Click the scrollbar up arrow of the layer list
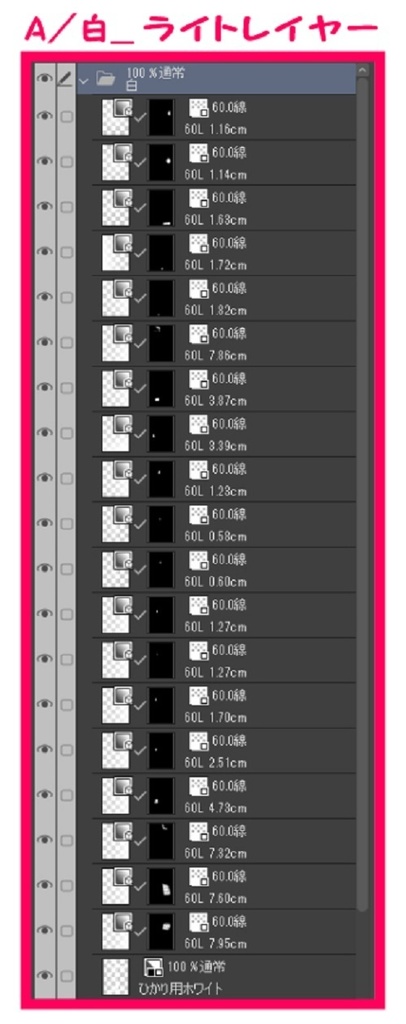The width and height of the screenshot is (406, 1024). (x=362, y=71)
